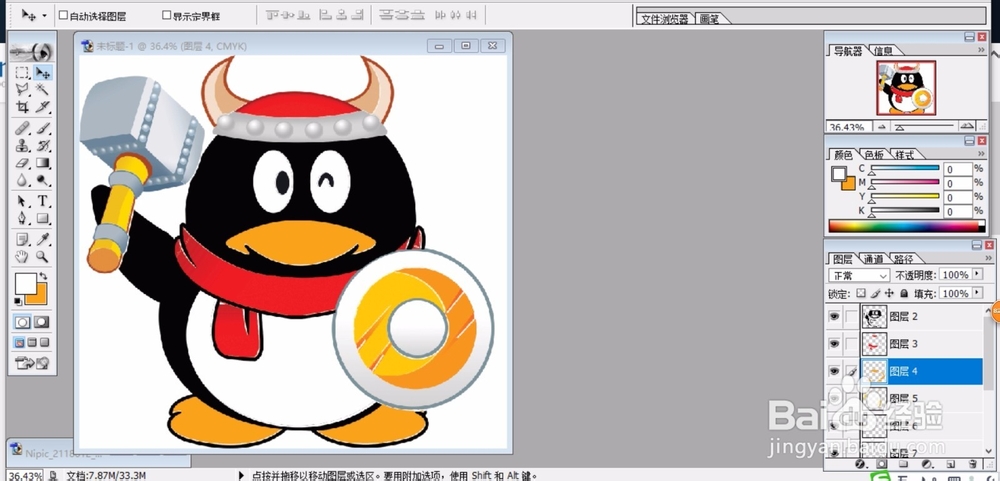
Task: Open the 正常 blend mode dropdown
Action: click(x=858, y=276)
